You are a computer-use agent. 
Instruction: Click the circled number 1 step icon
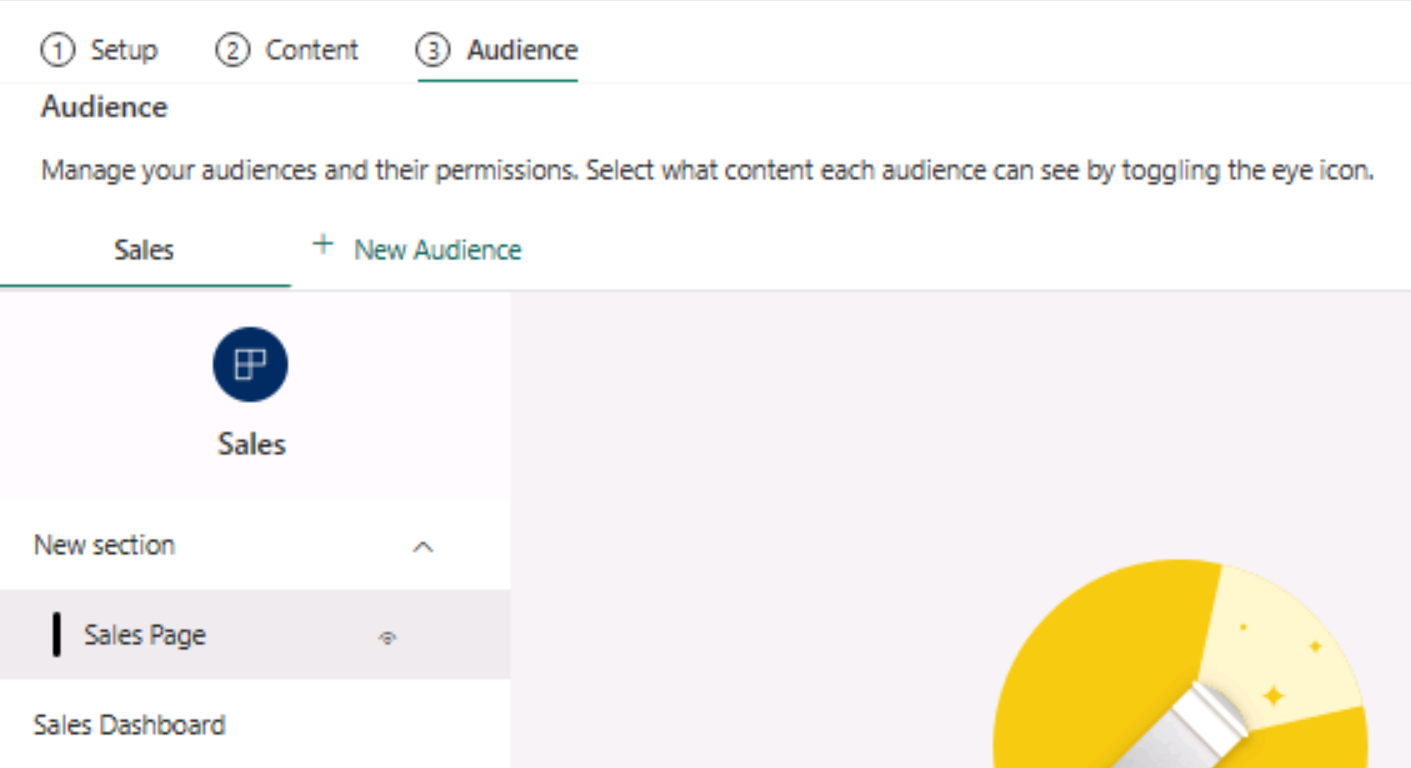click(57, 50)
